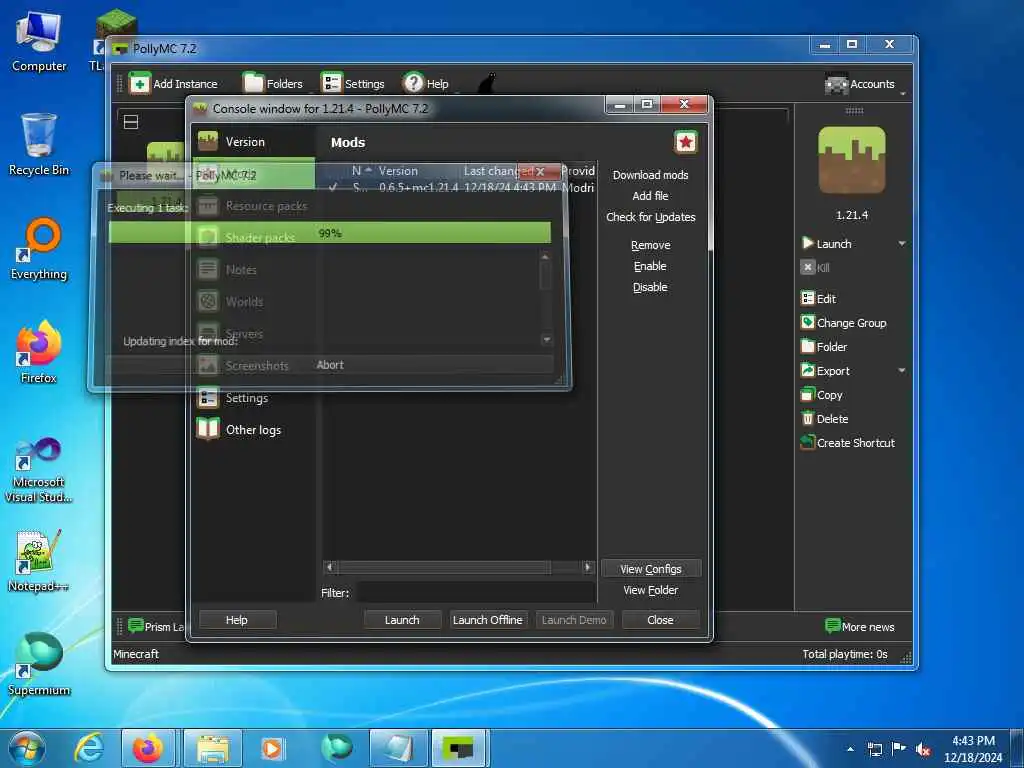Click the 99% progress bar
This screenshot has height=768, width=1024.
click(330, 232)
